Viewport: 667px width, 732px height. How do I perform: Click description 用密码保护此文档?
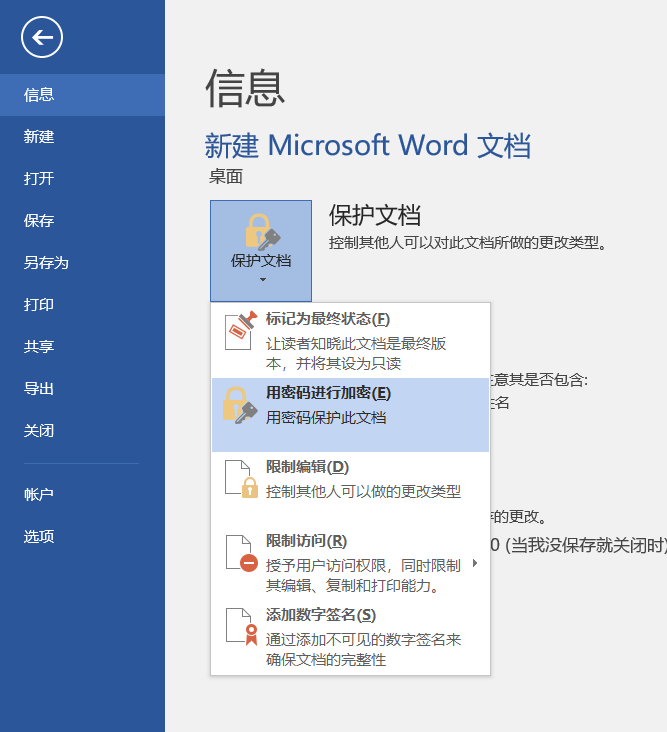pos(326,417)
